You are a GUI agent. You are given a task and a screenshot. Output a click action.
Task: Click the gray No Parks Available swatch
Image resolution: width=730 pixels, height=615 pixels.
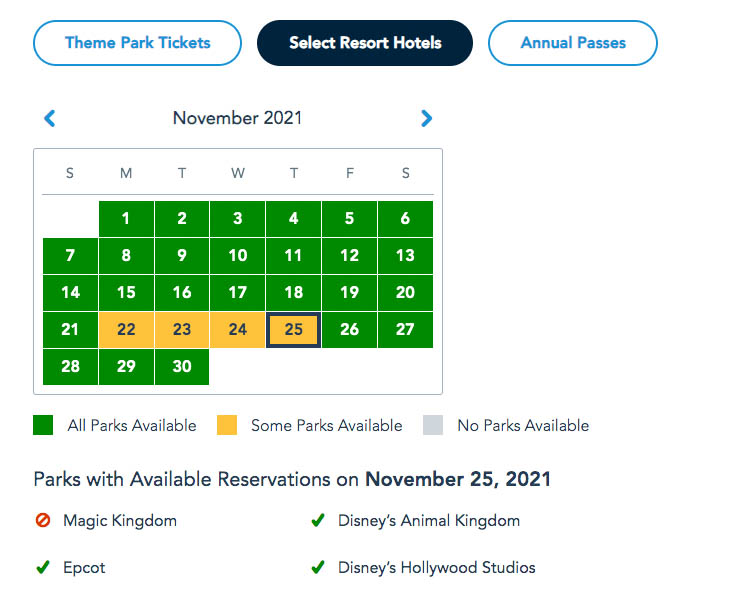[433, 425]
